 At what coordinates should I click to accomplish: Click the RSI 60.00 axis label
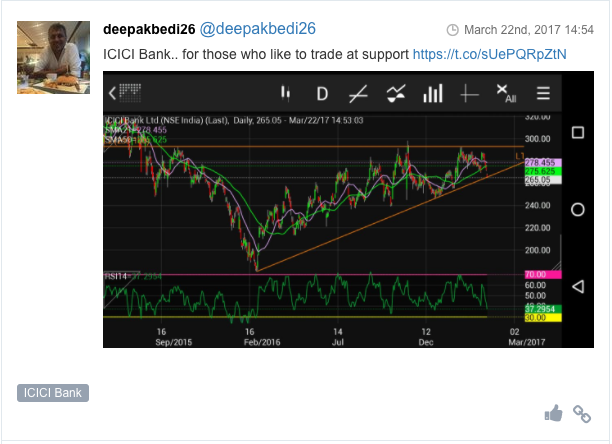click(x=535, y=285)
